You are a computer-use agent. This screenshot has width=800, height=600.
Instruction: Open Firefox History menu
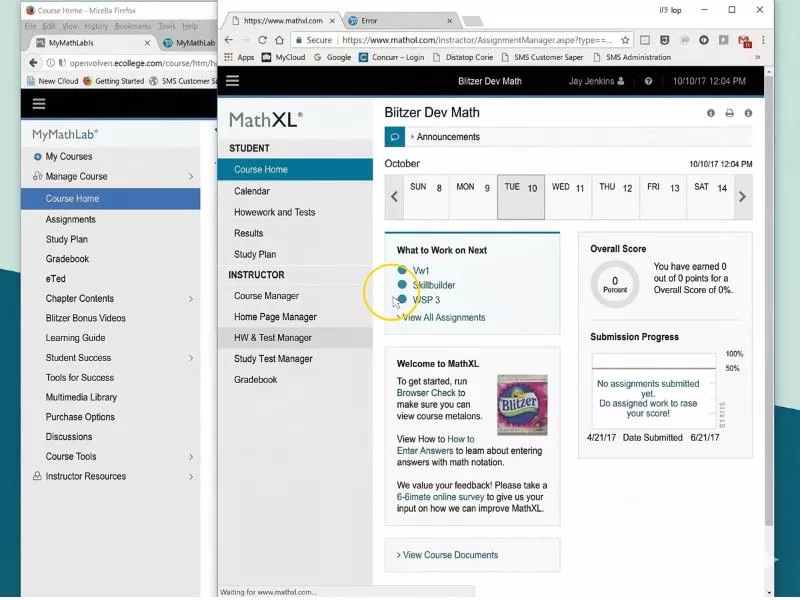[x=95, y=26]
